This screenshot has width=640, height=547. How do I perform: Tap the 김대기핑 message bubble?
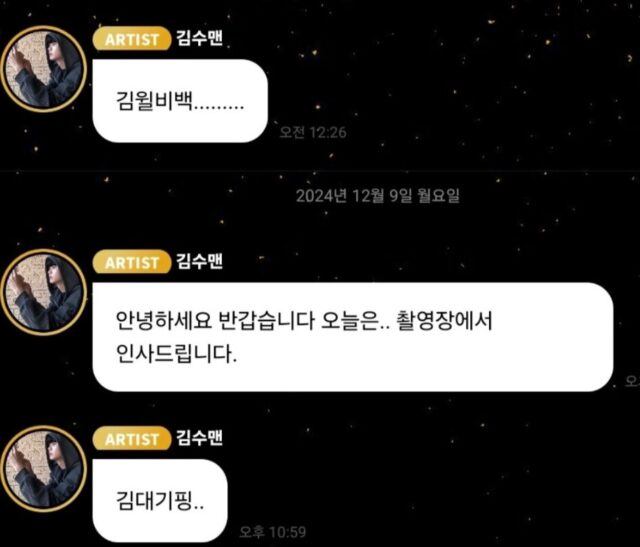tap(160, 500)
